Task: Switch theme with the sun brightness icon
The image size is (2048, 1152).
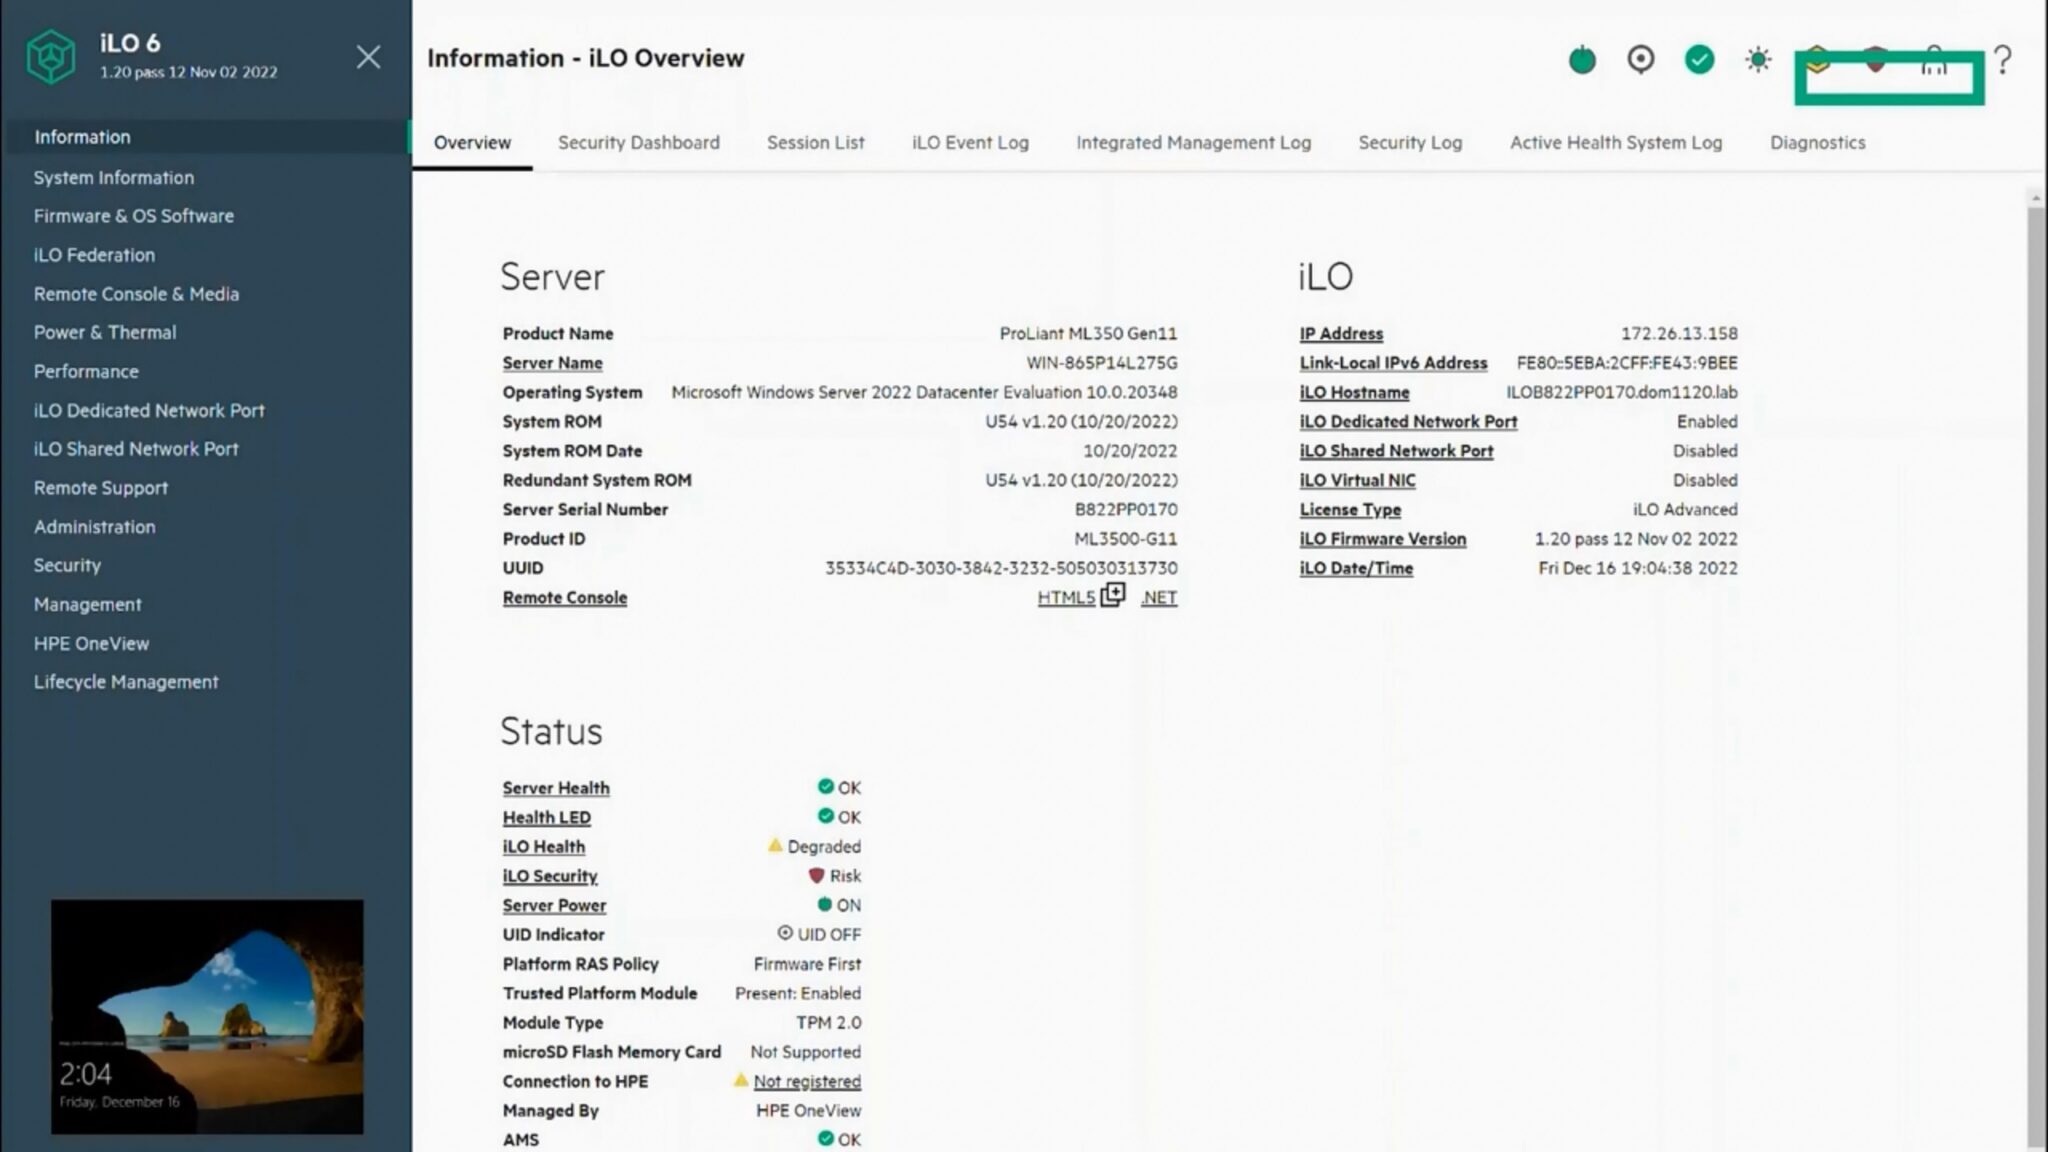Action: click(1758, 60)
